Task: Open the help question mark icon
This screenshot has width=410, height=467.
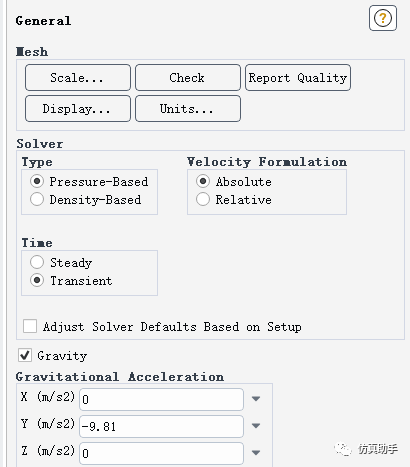Action: pos(383,18)
